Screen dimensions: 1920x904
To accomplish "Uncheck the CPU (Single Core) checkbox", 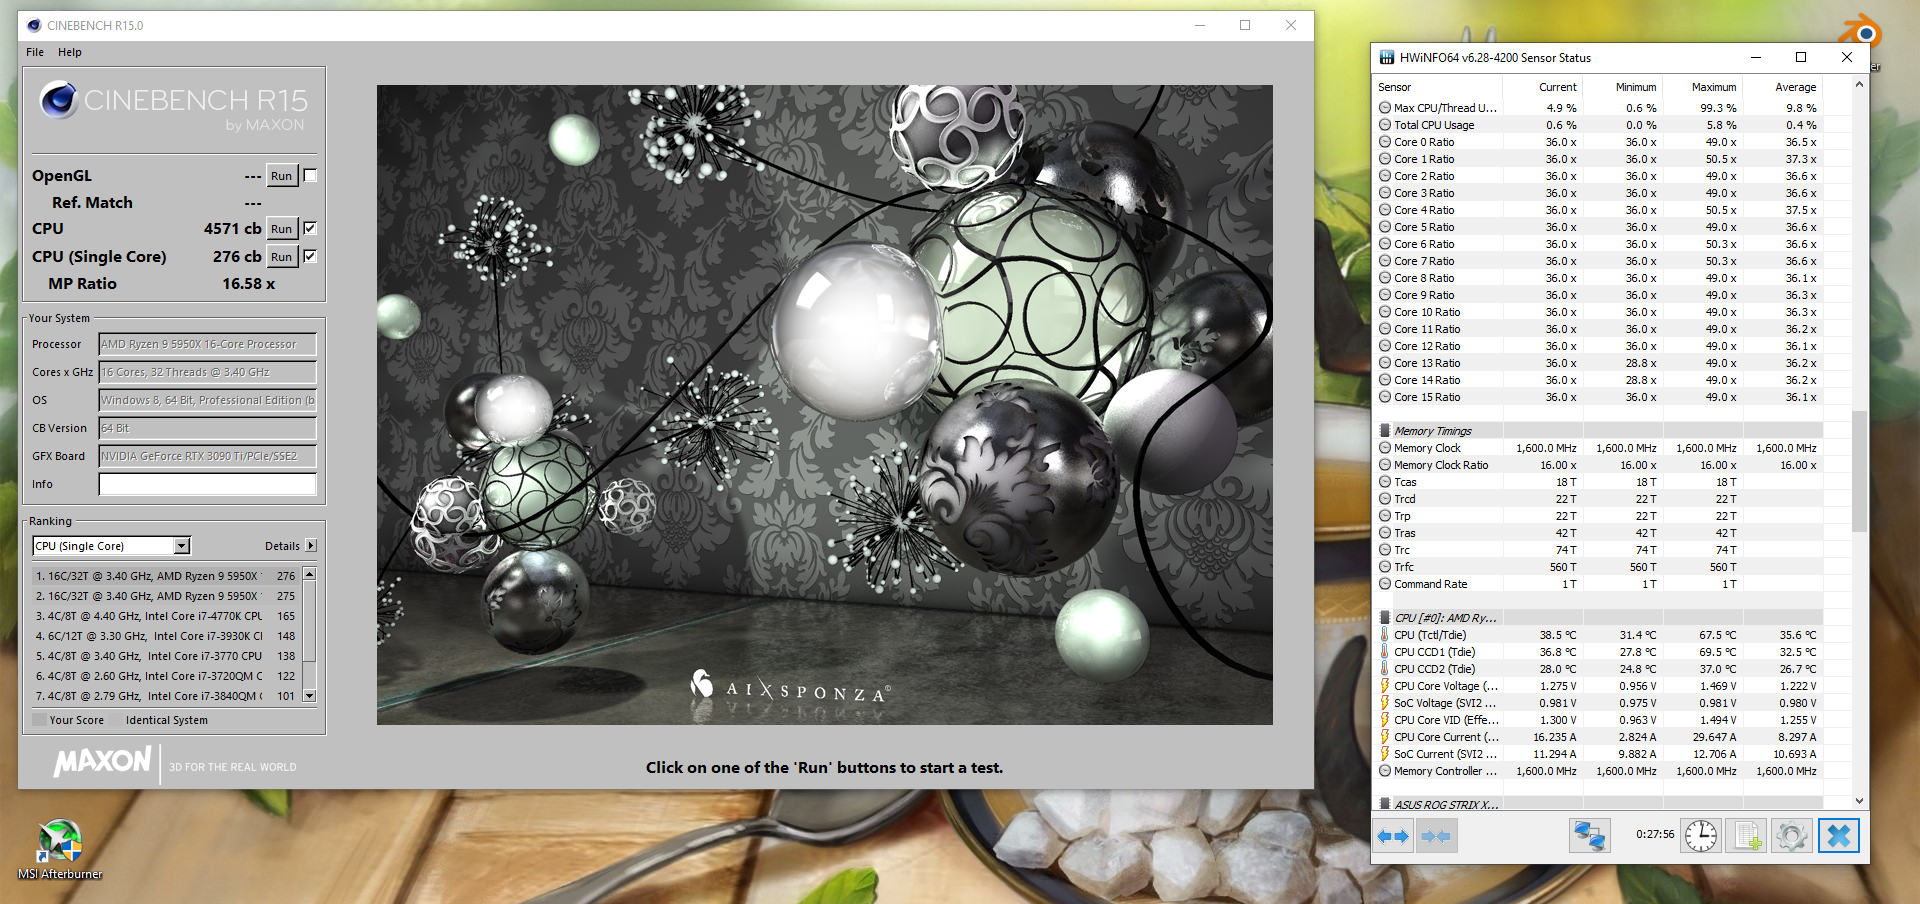I will (310, 256).
